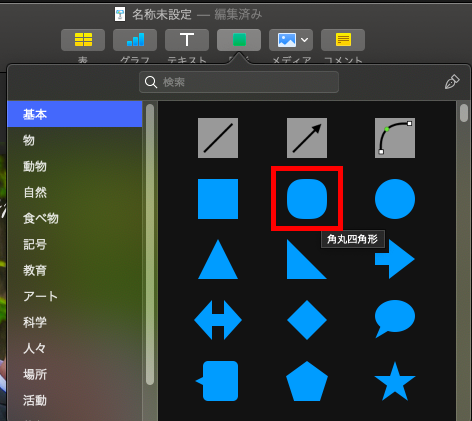The image size is (472, 421).
Task: Select the 人々 category
Action: (x=75, y=348)
